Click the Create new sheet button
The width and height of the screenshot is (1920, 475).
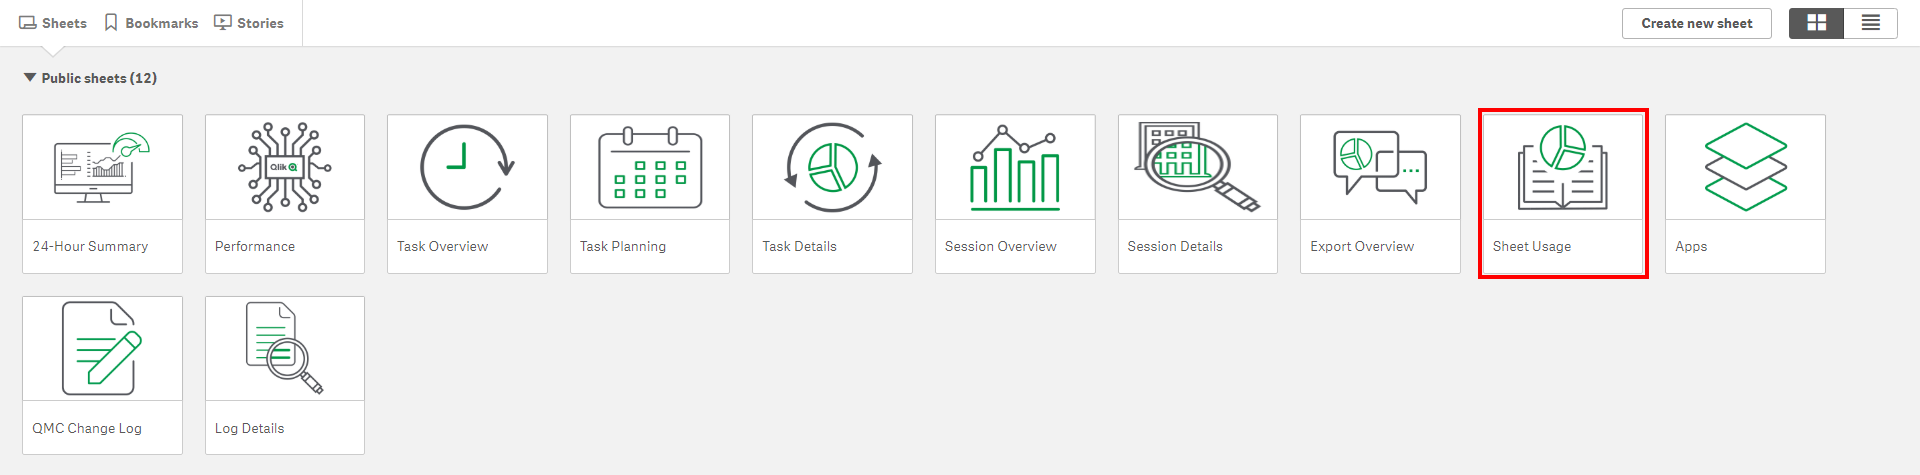point(1696,23)
